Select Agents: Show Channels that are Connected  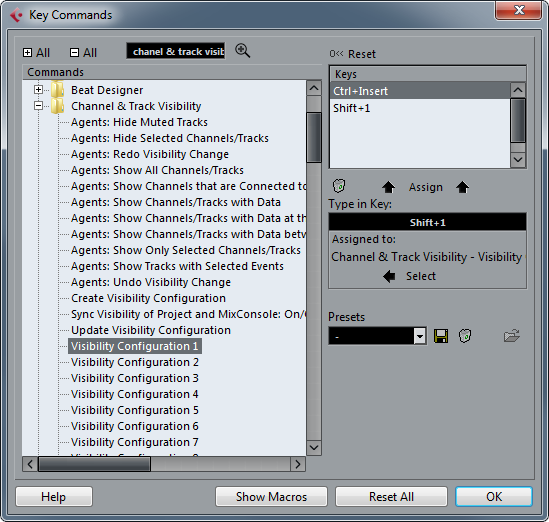click(188, 186)
